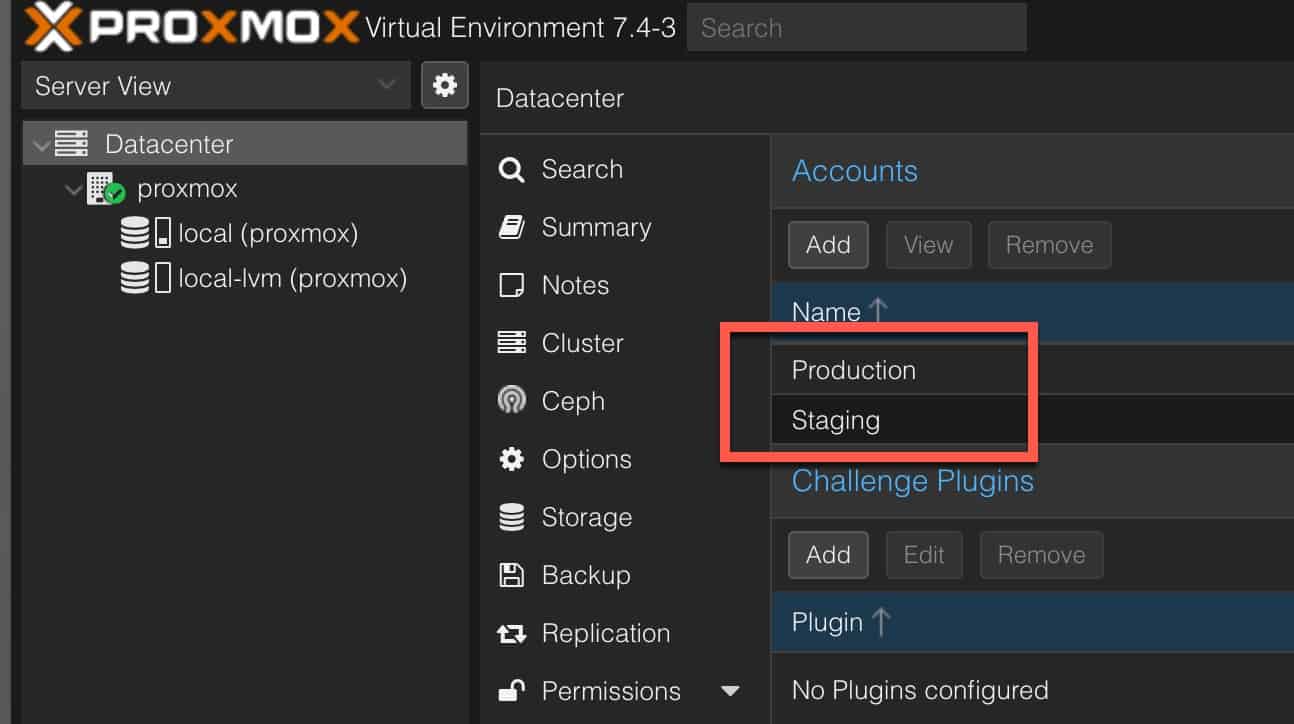1294x724 pixels.
Task: Click Add under Accounts
Action: pos(828,245)
